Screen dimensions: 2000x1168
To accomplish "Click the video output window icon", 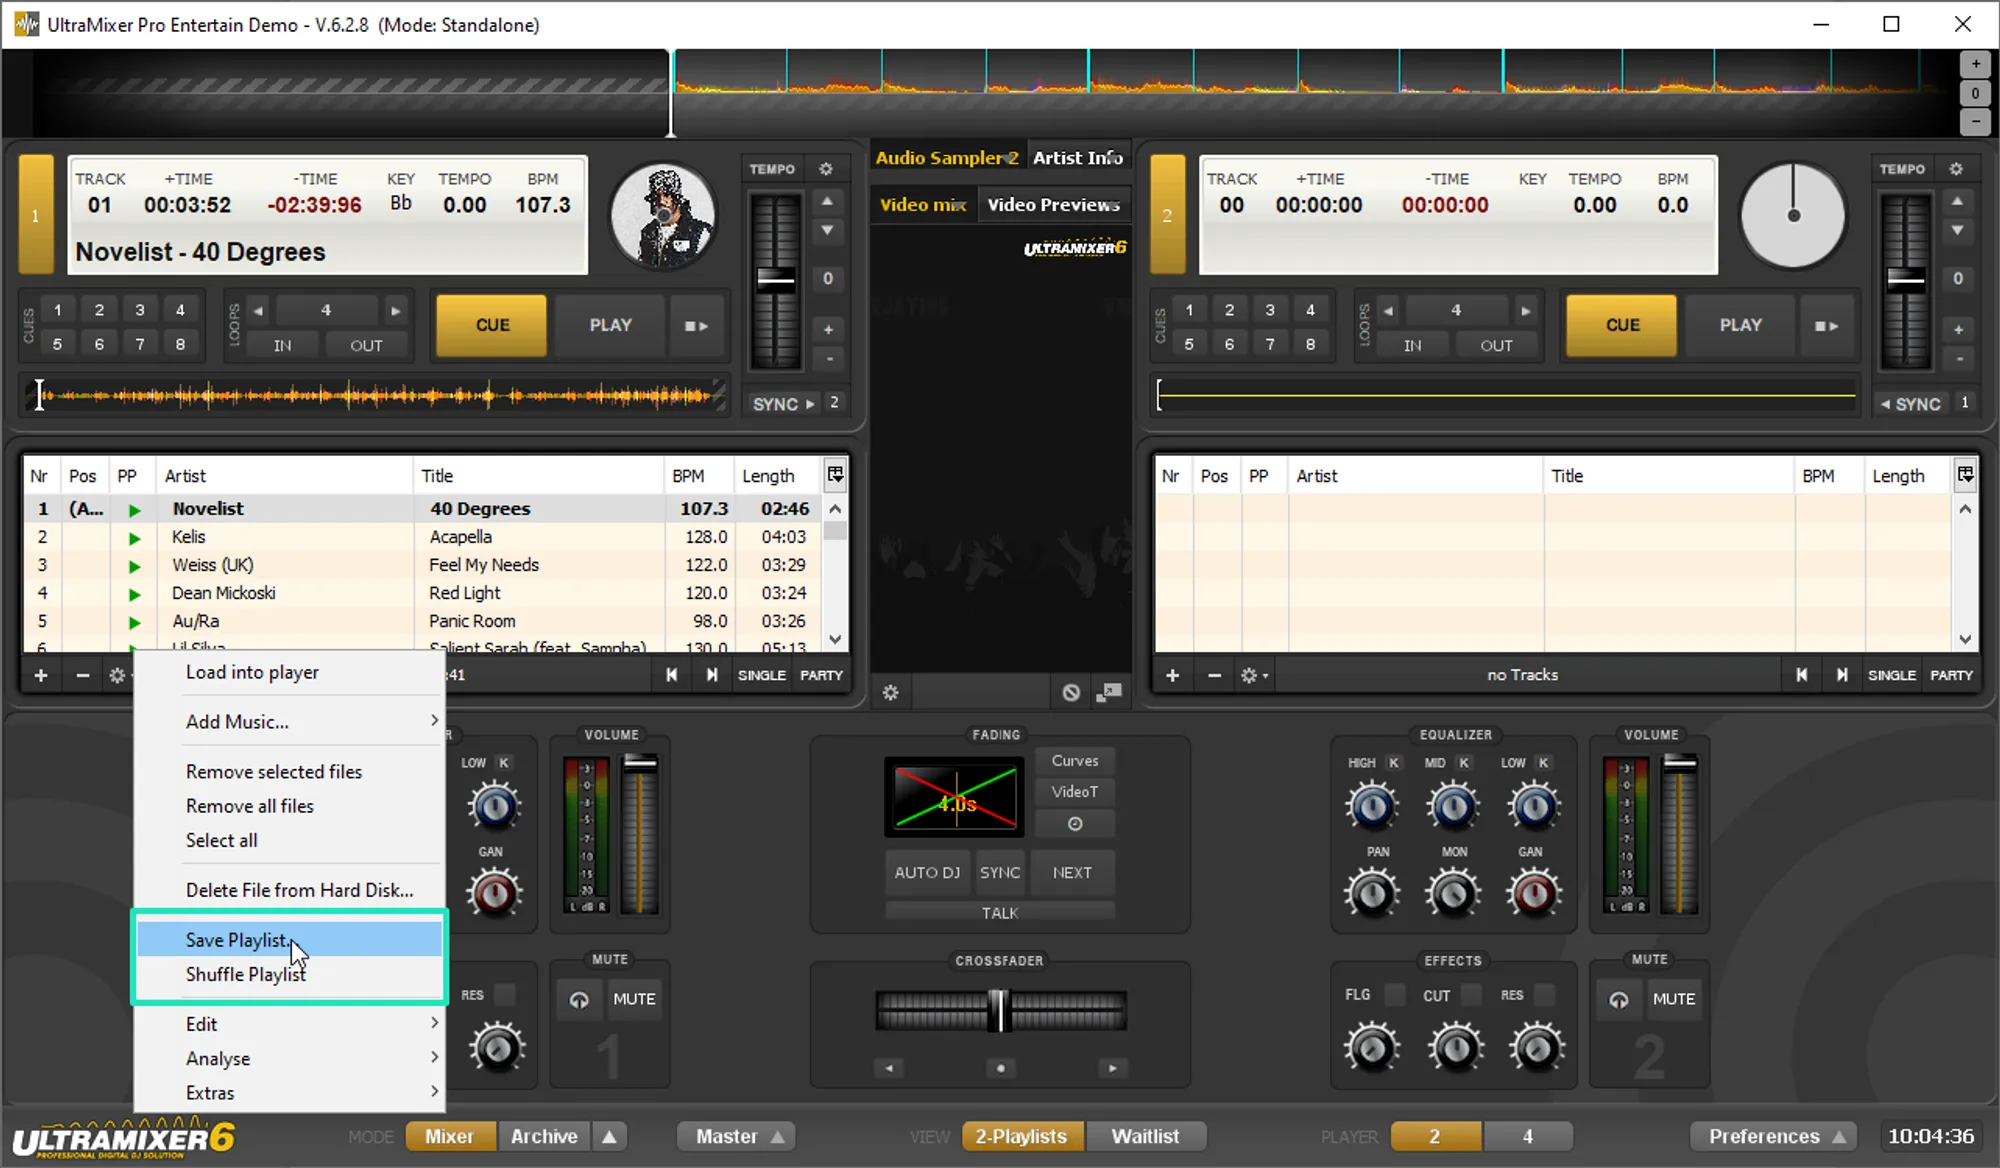I will click(x=1109, y=692).
